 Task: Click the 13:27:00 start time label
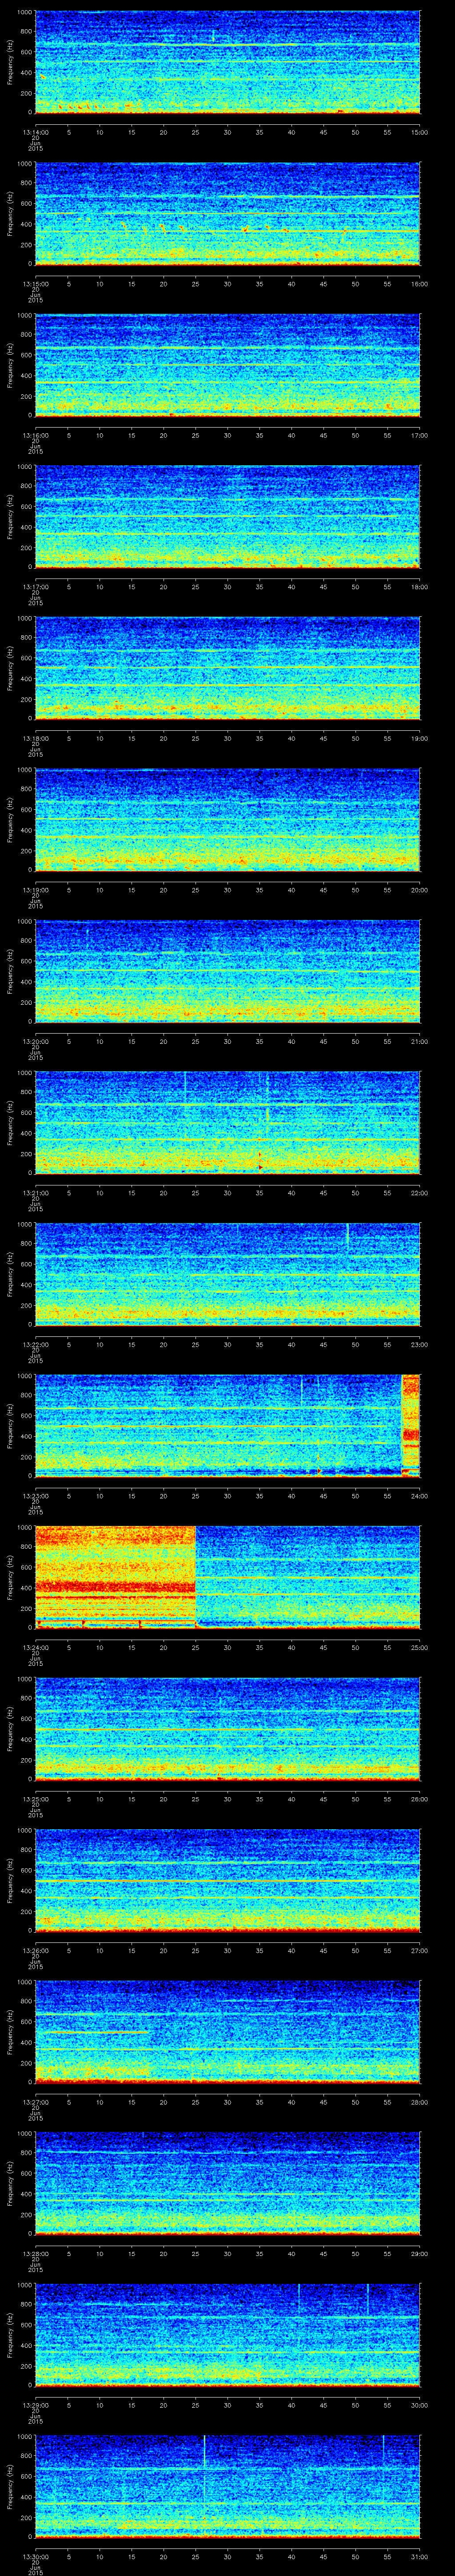click(x=35, y=2101)
